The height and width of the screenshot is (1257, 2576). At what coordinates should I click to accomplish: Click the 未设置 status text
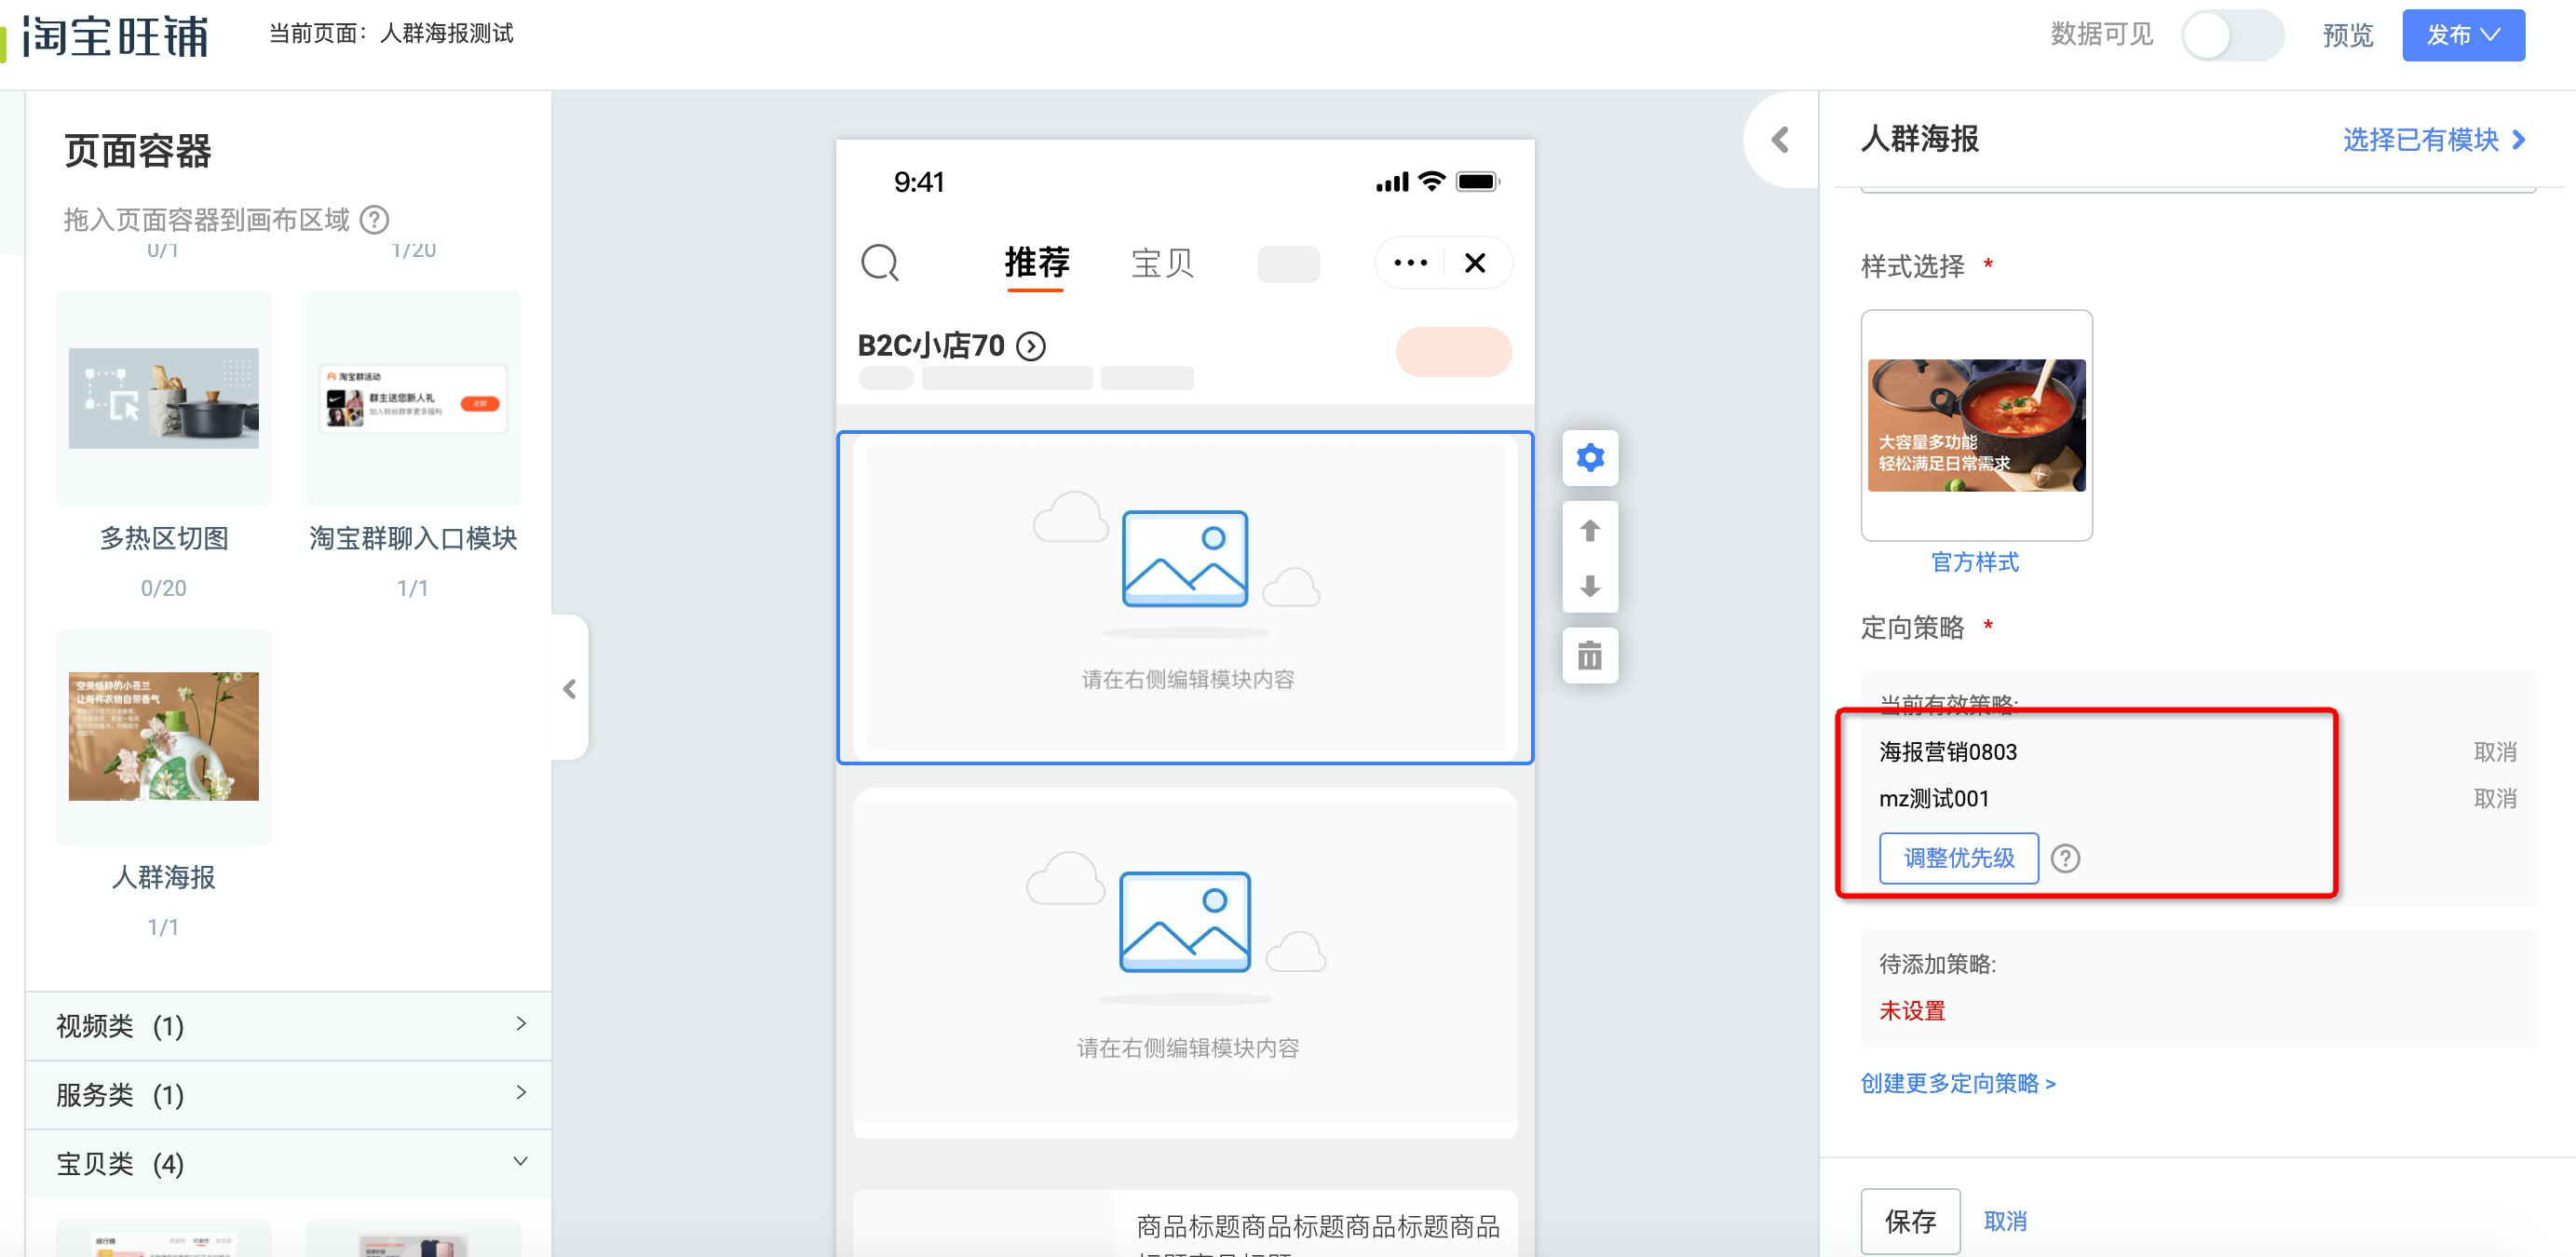click(1912, 1011)
